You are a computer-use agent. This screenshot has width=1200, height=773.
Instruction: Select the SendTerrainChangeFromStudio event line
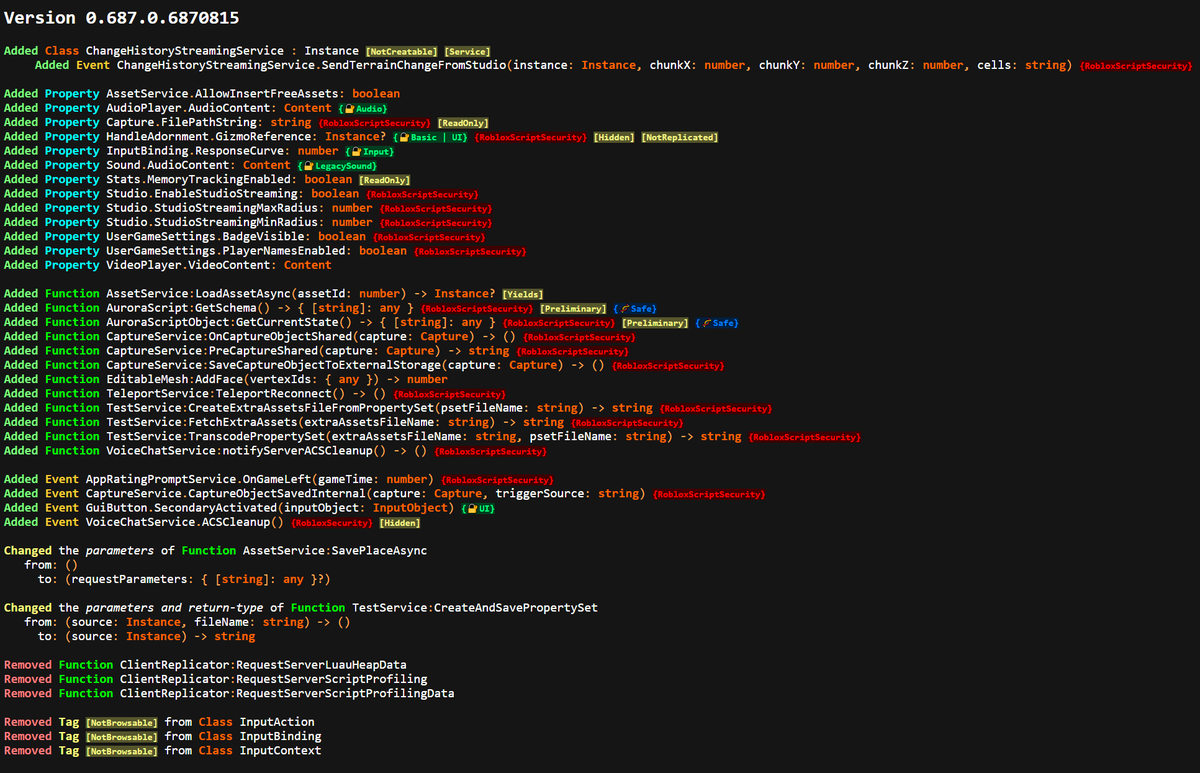point(613,65)
